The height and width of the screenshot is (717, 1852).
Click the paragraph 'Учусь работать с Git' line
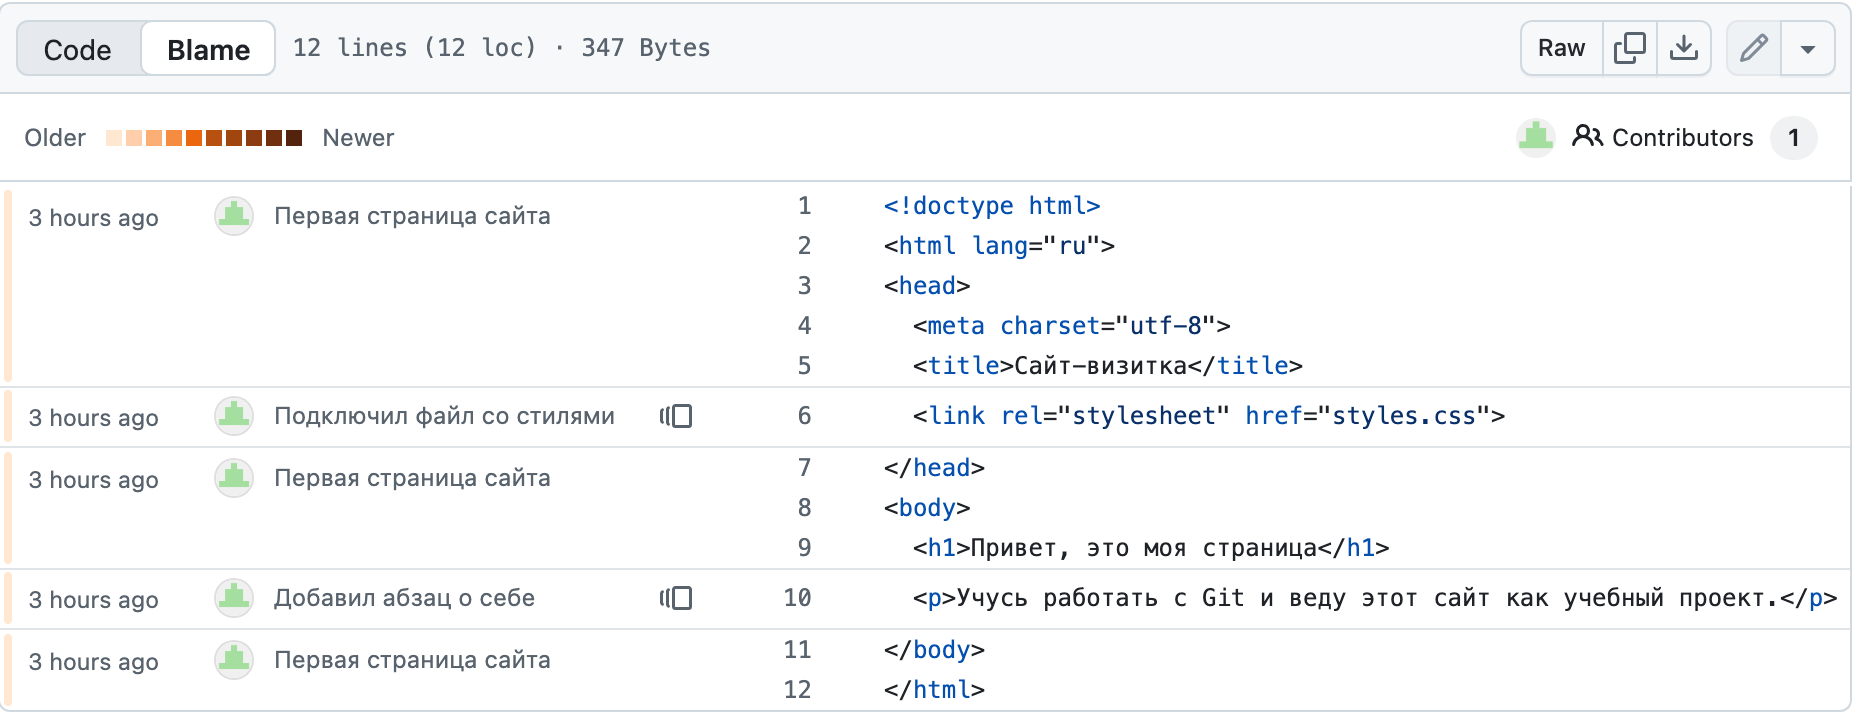[1374, 598]
